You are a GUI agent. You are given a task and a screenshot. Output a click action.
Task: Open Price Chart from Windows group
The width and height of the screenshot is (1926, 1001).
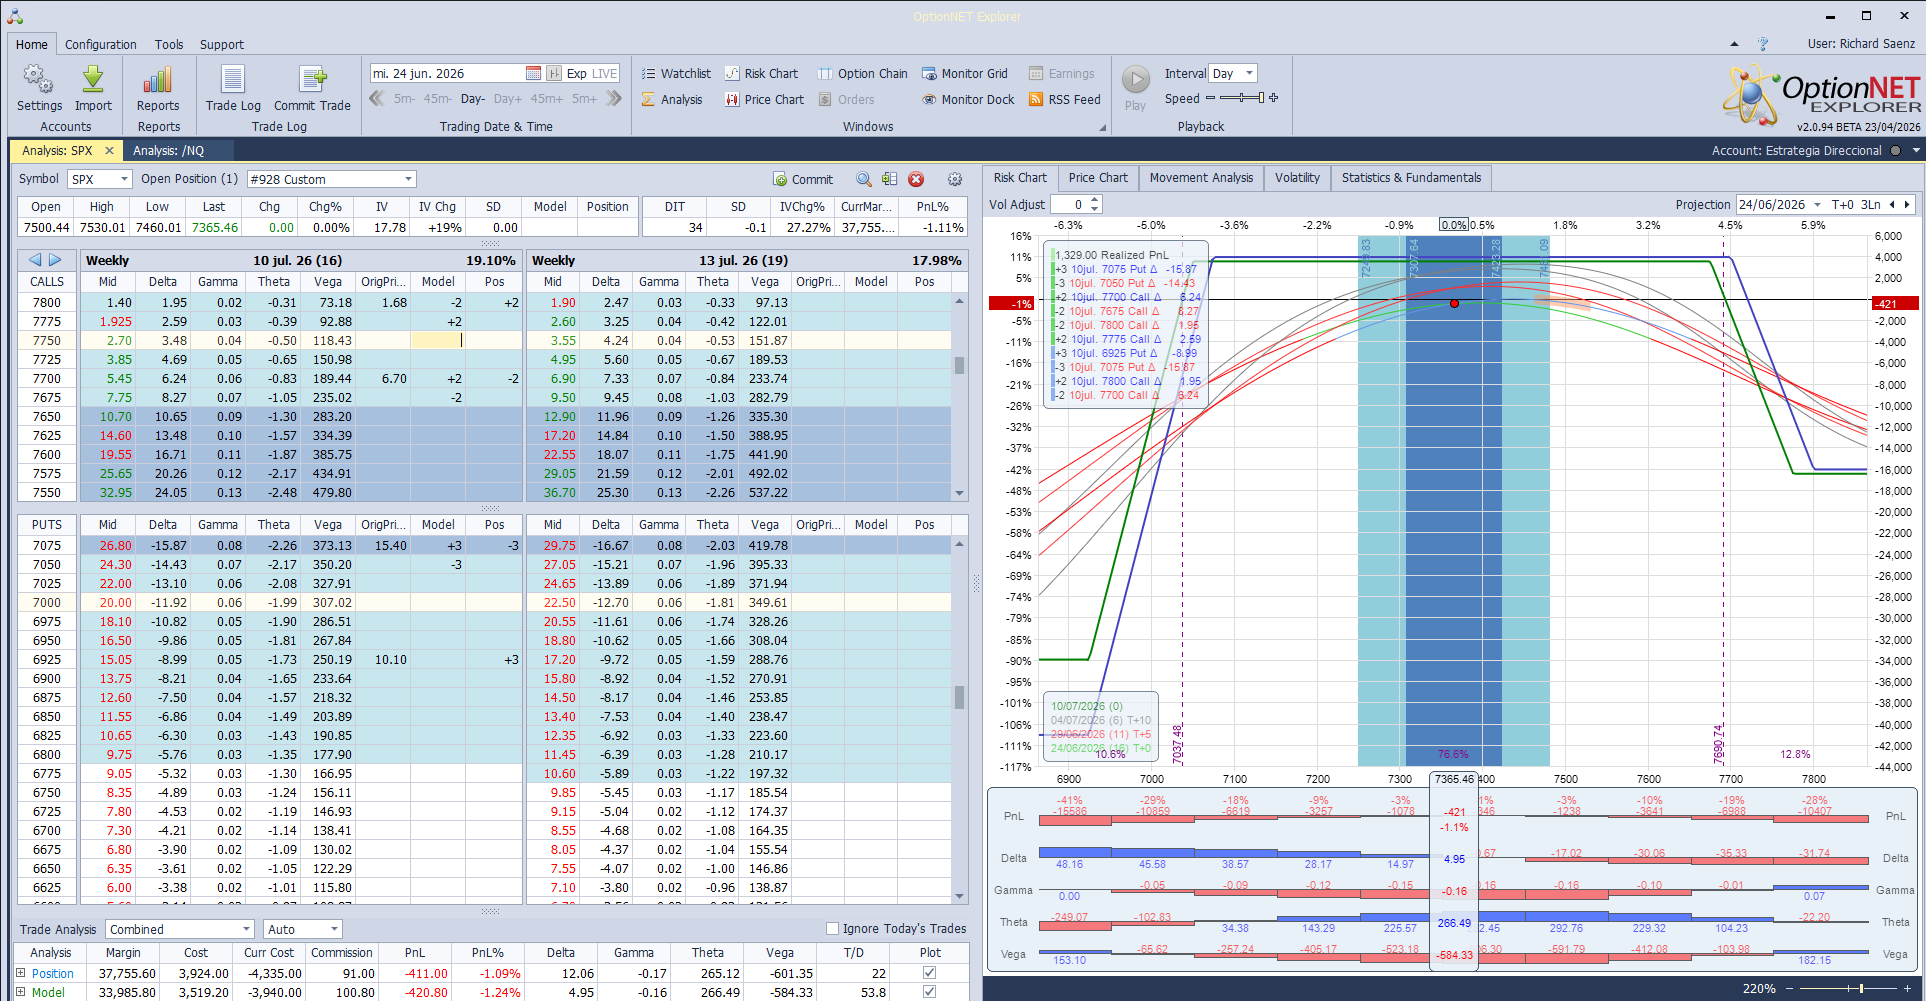pyautogui.click(x=765, y=99)
